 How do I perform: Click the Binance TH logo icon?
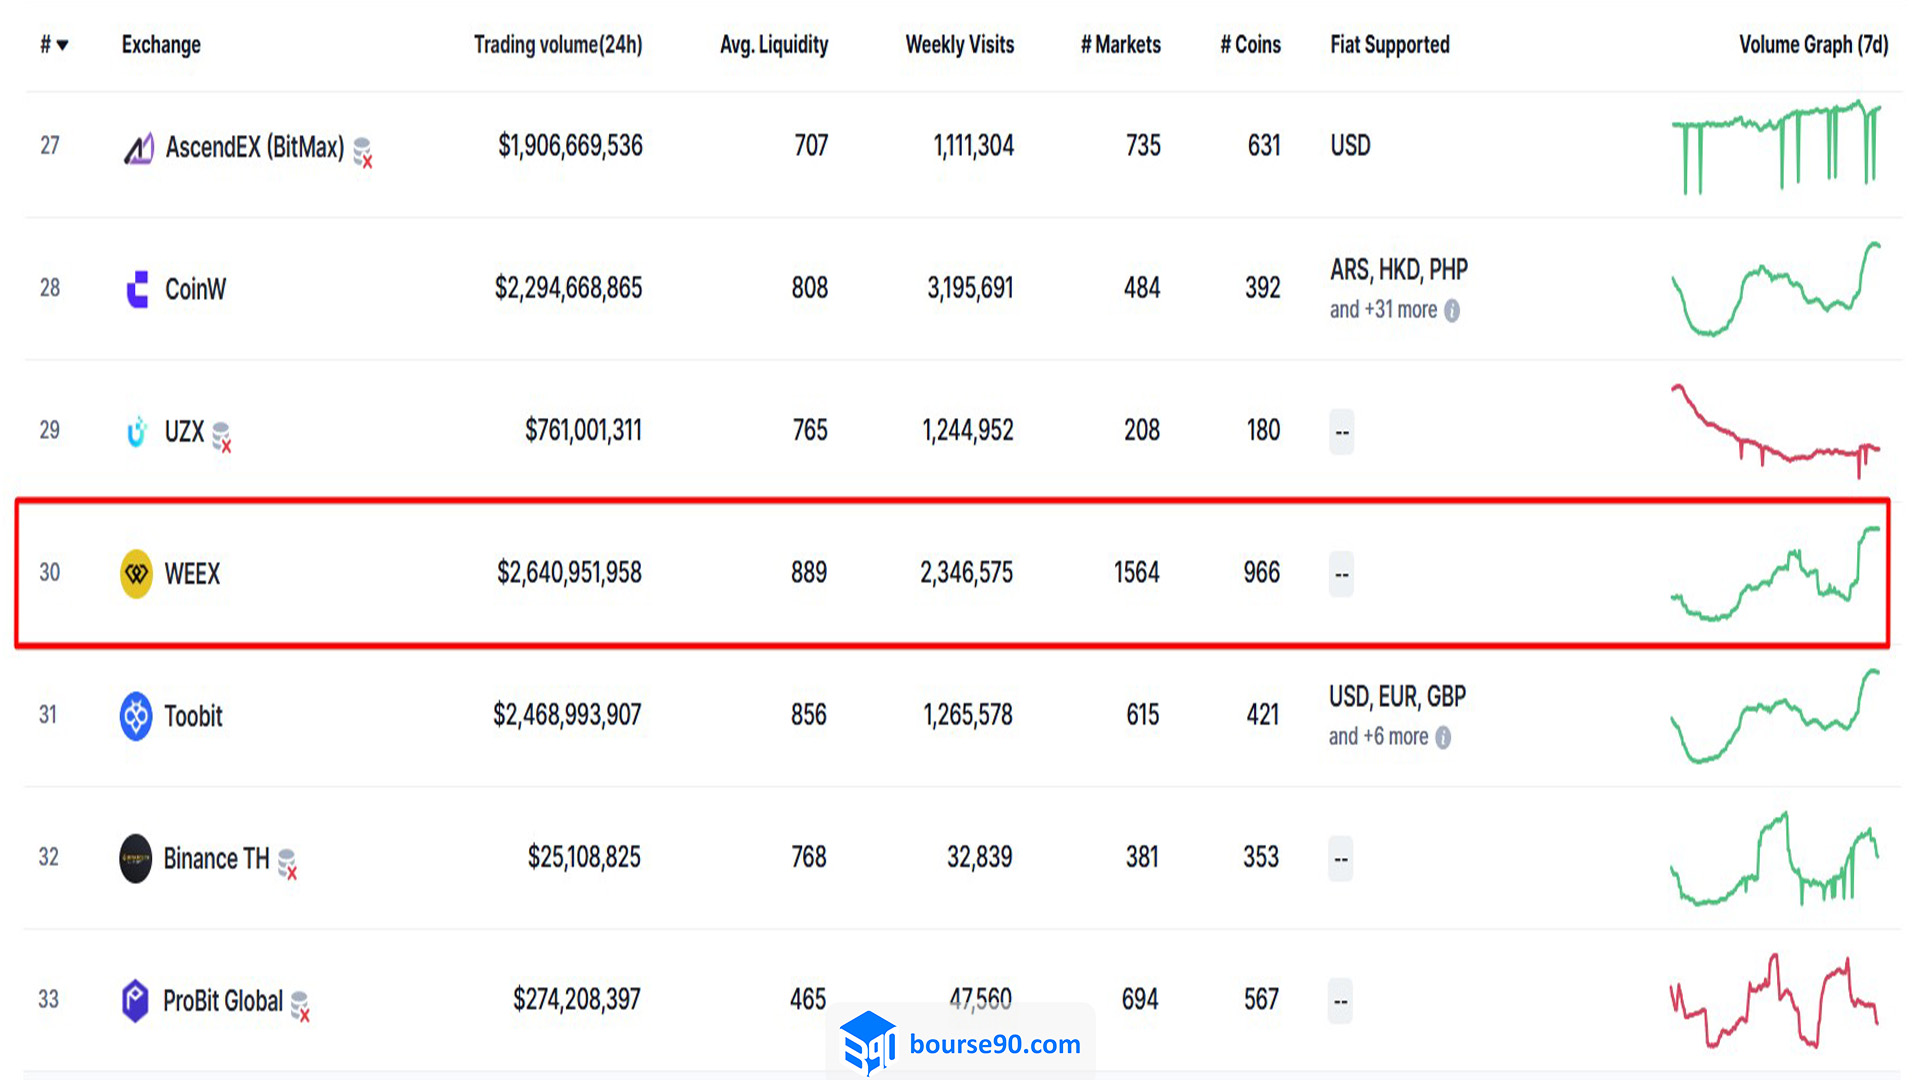(135, 858)
